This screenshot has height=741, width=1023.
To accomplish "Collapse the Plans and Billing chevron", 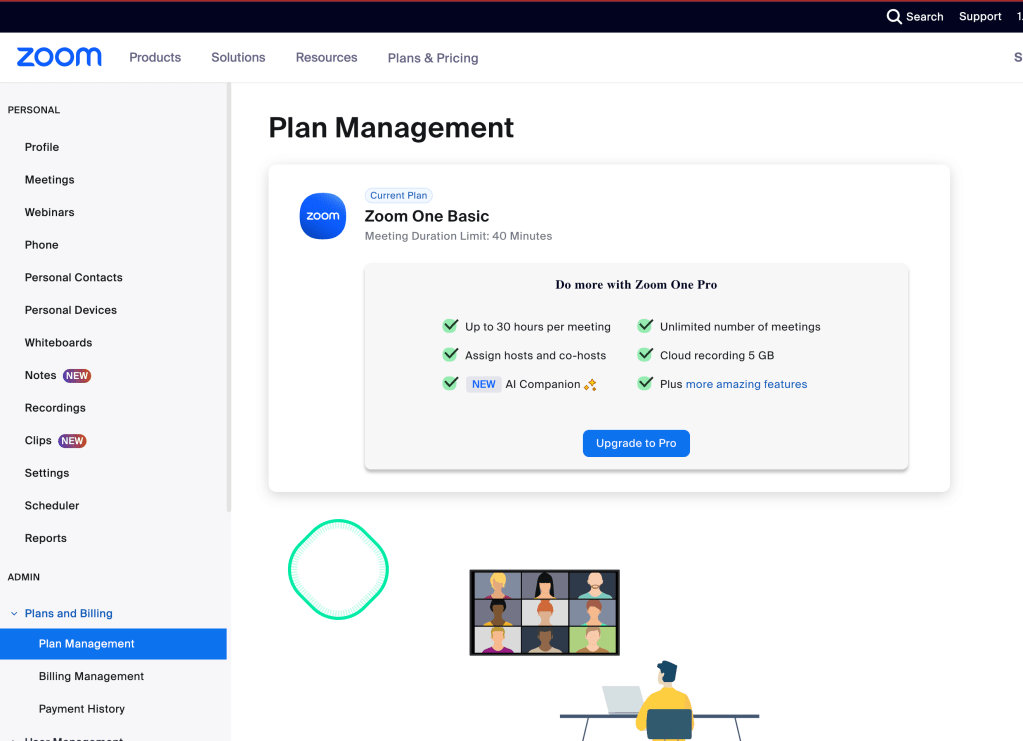I will tap(14, 614).
